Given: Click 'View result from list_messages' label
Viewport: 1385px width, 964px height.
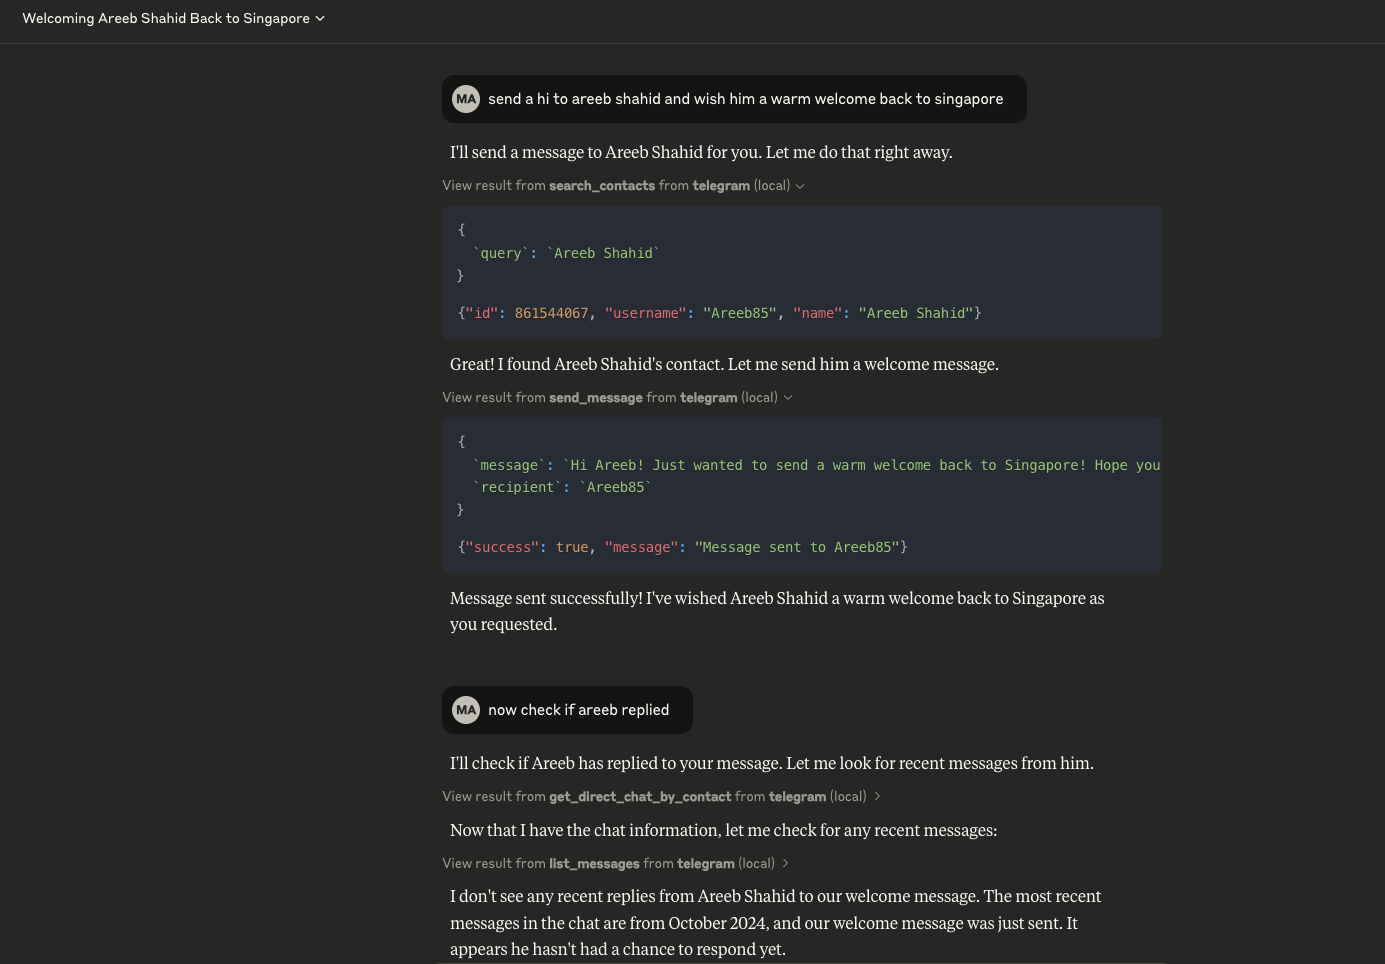Looking at the screenshot, I should click(x=608, y=864).
